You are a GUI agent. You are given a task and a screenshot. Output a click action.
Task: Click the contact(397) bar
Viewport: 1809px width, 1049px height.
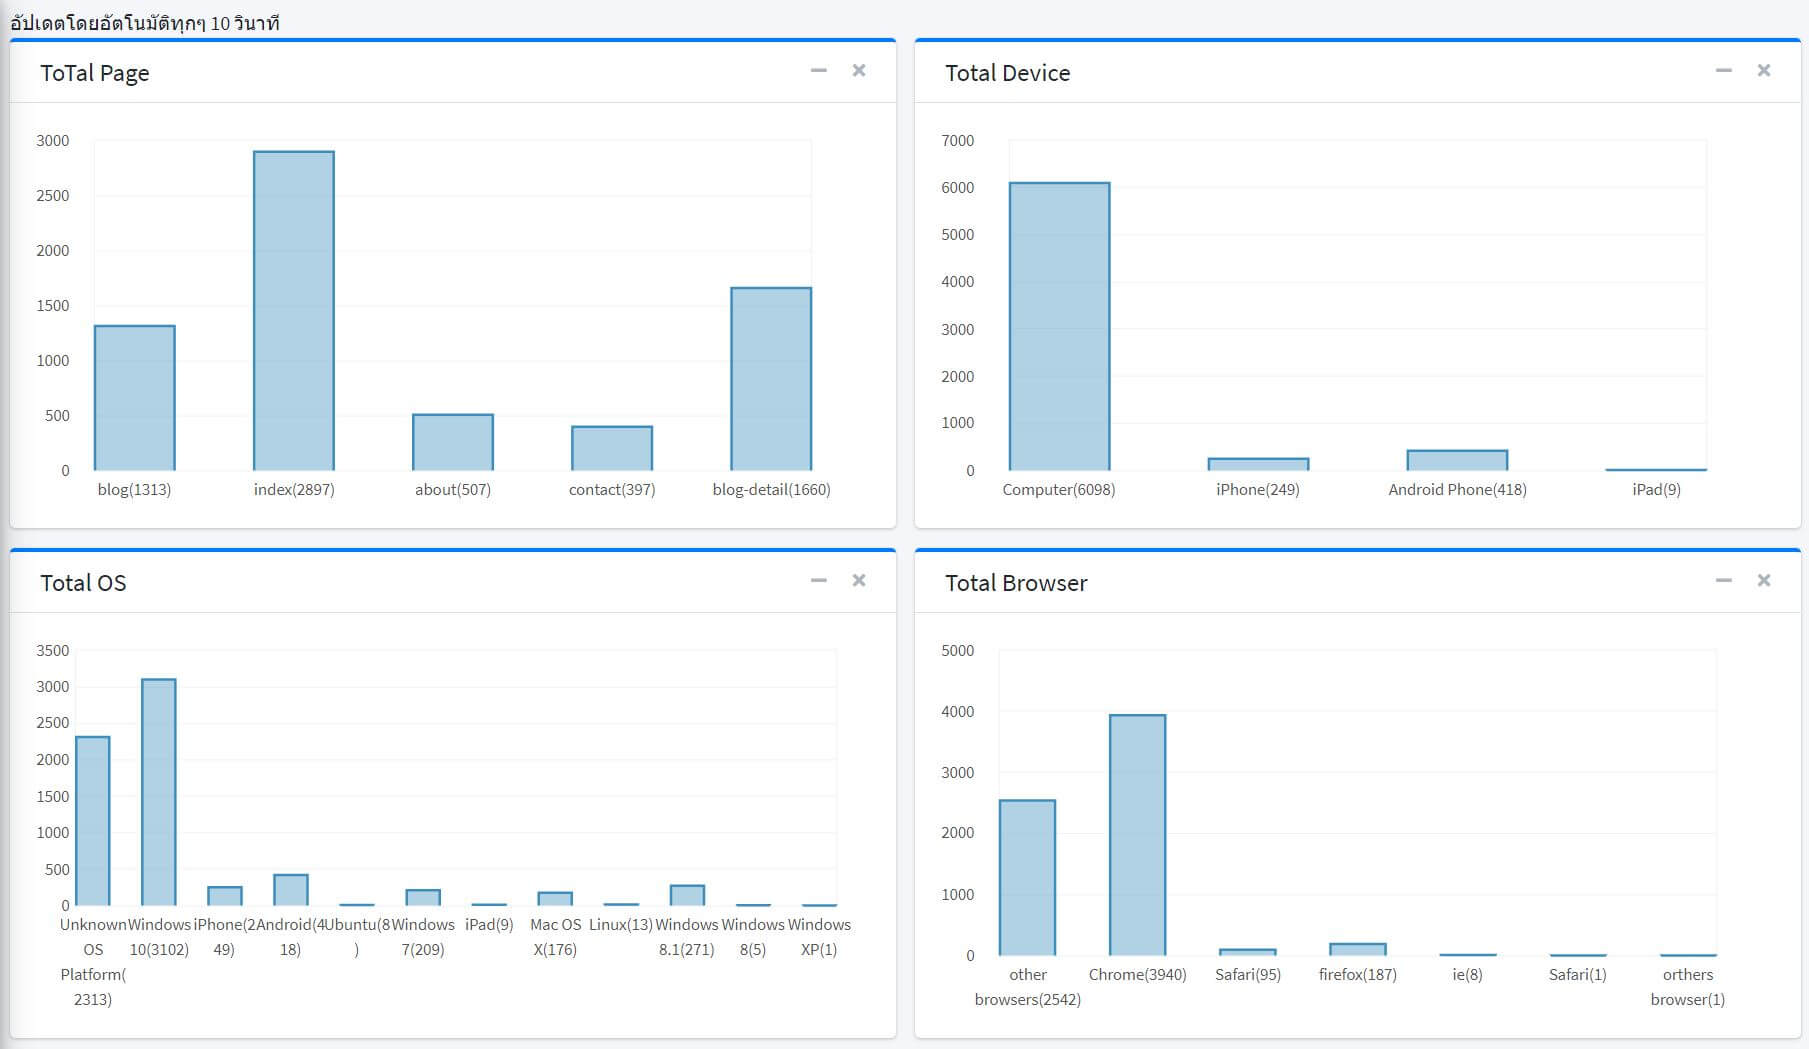tap(611, 445)
